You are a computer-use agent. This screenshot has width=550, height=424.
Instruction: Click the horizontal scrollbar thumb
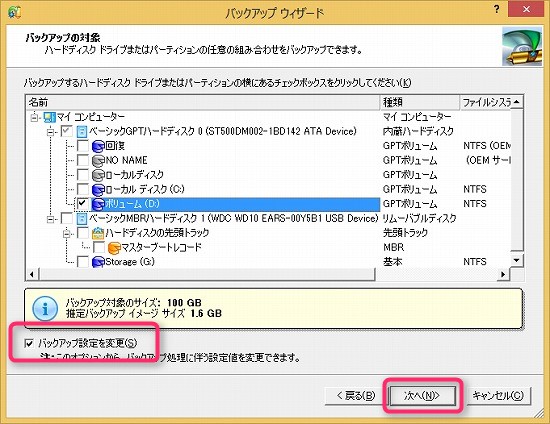click(207, 274)
